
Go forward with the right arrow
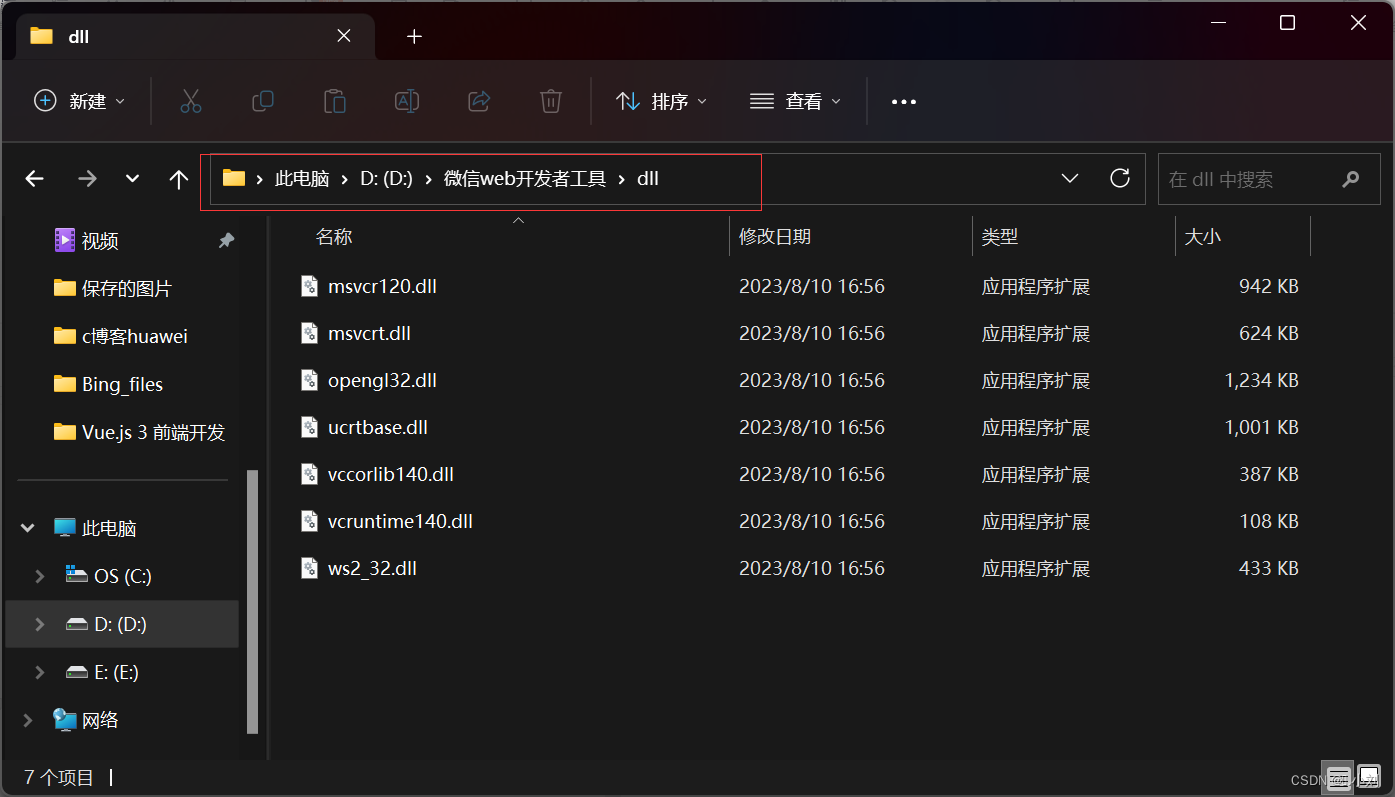pyautogui.click(x=87, y=179)
